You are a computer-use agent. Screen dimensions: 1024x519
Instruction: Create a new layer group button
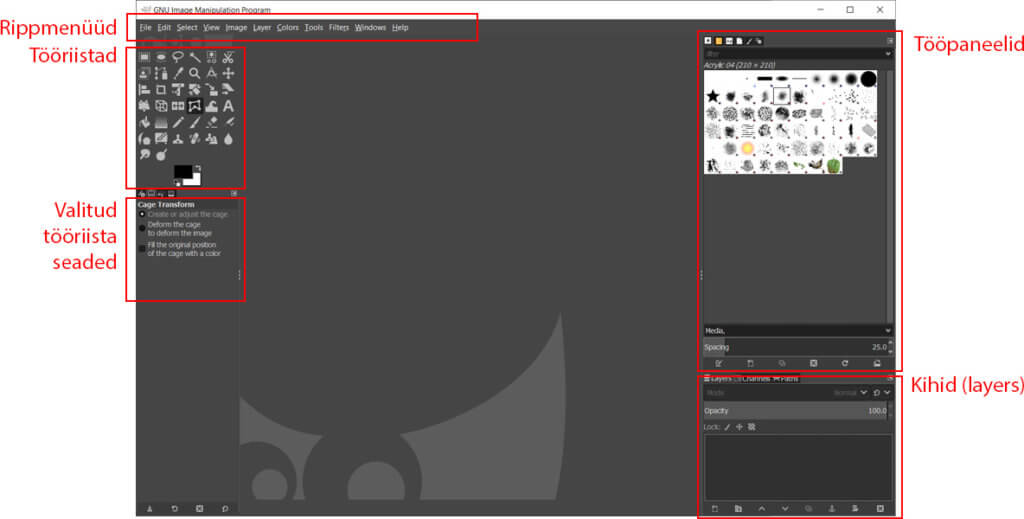[x=738, y=509]
